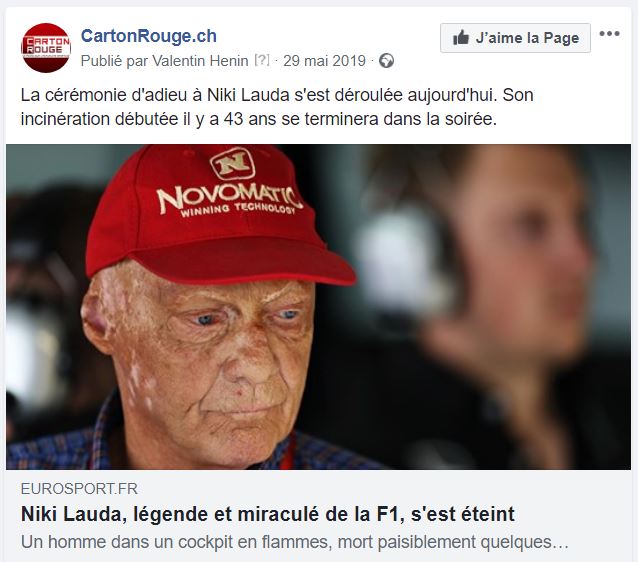Click the EUROSPORT.FR source domain

coord(79,488)
